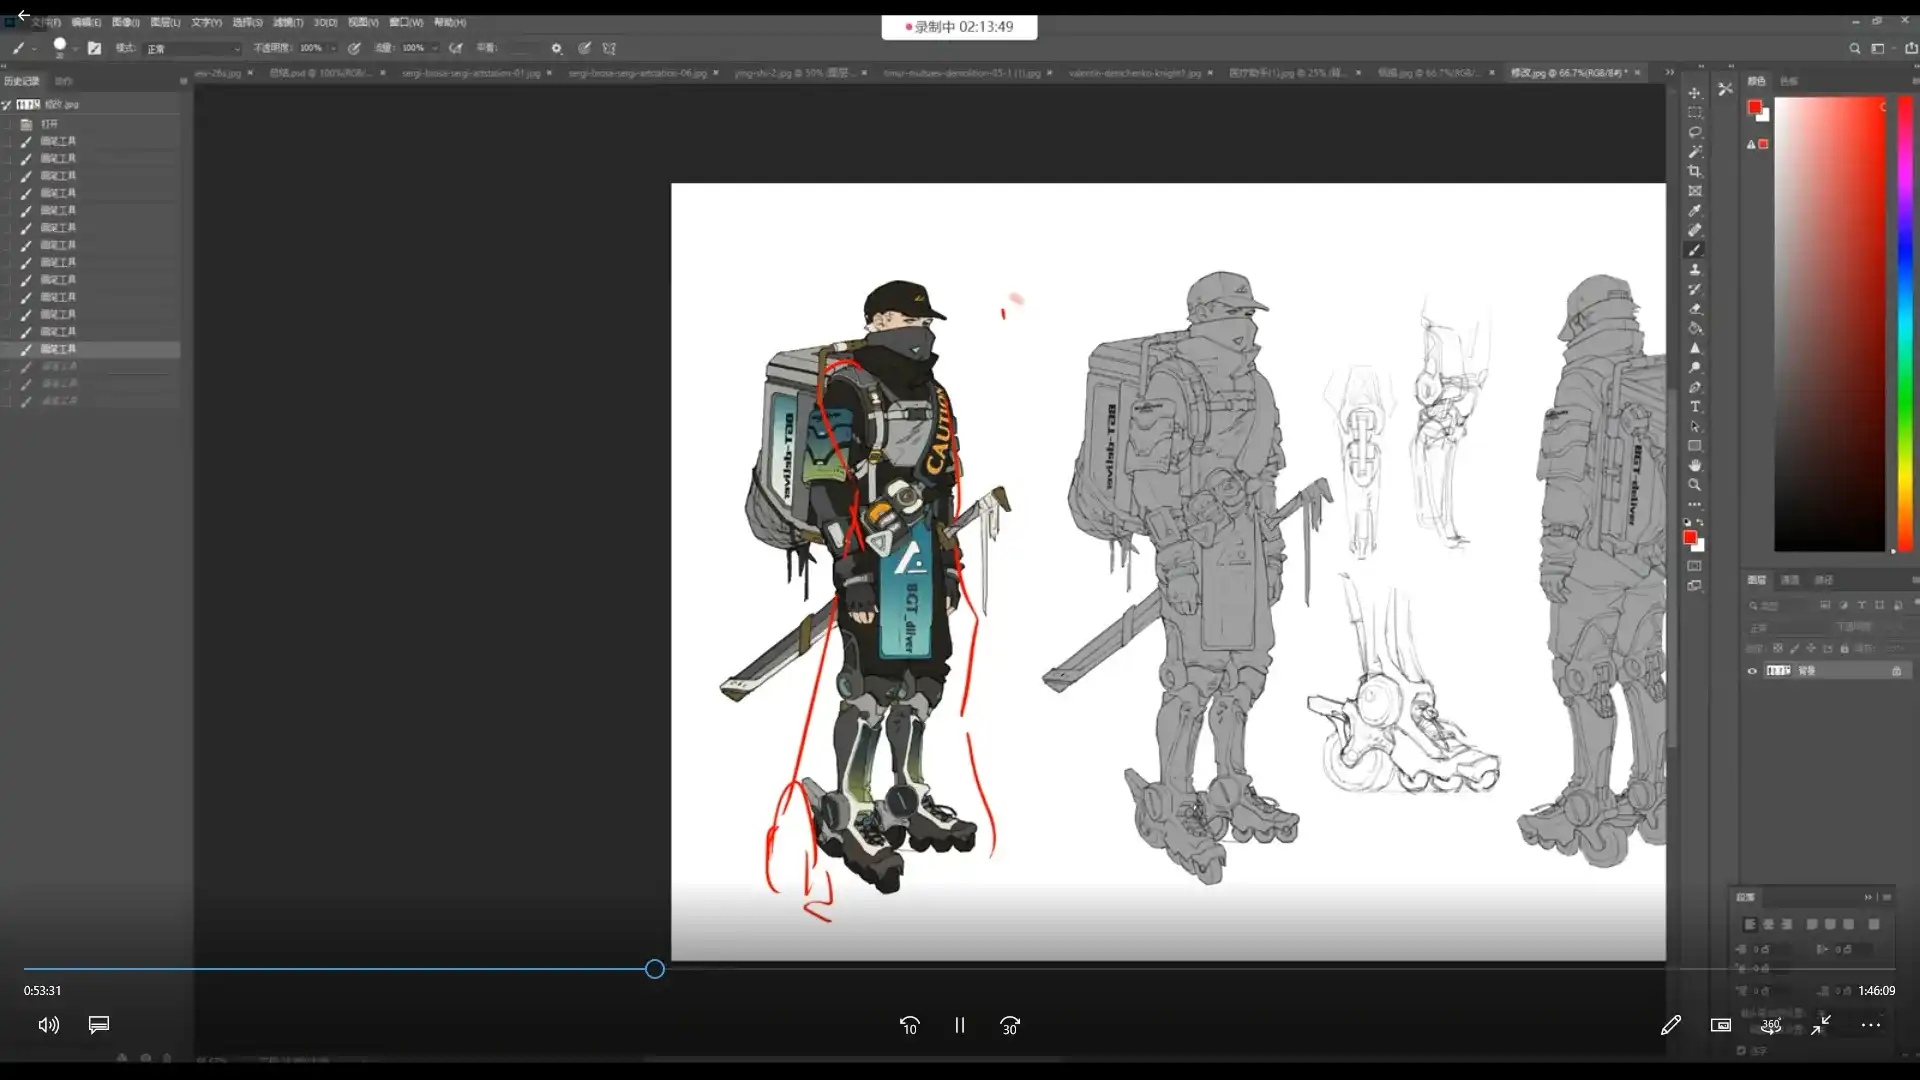Select the Crop tool
The width and height of the screenshot is (1920, 1080).
[1694, 171]
